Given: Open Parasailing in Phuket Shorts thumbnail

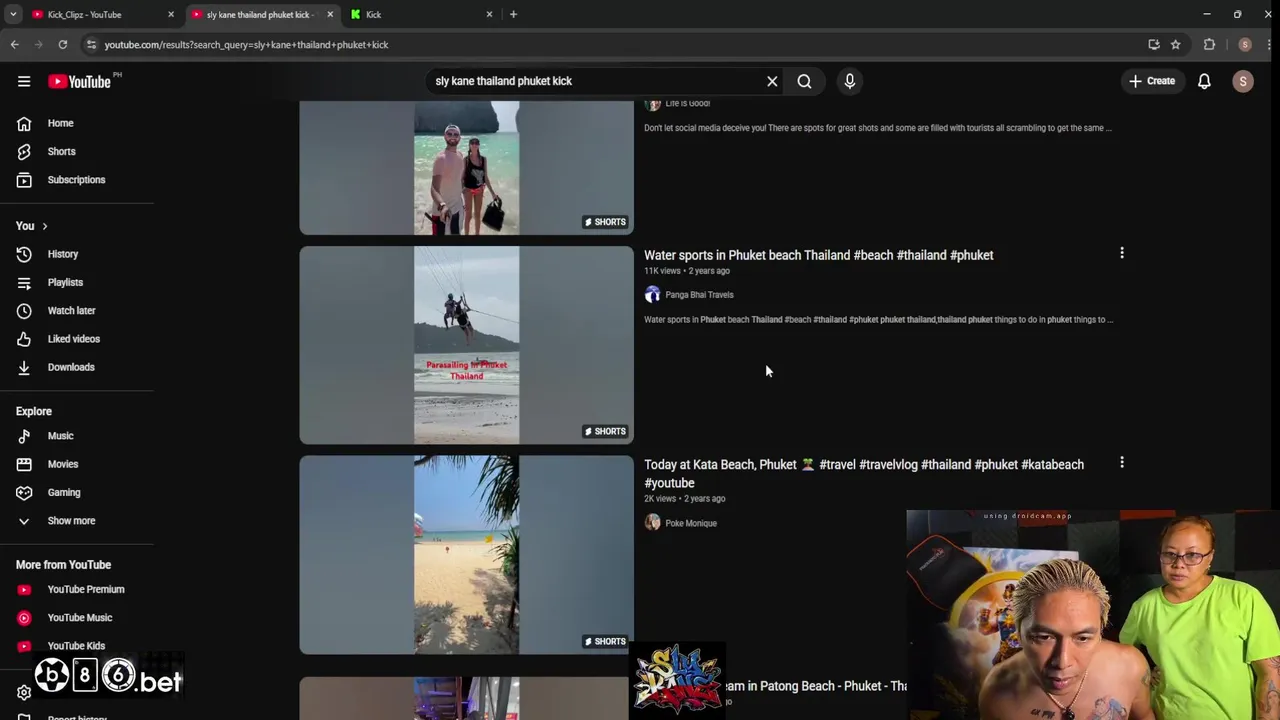Looking at the screenshot, I should pyautogui.click(x=466, y=345).
